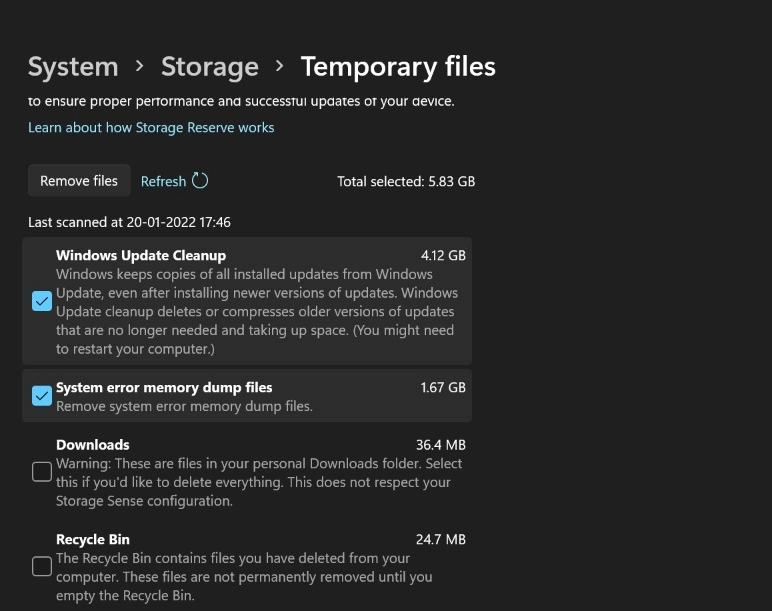
Task: Click the 24.7 MB size value
Action: point(441,539)
